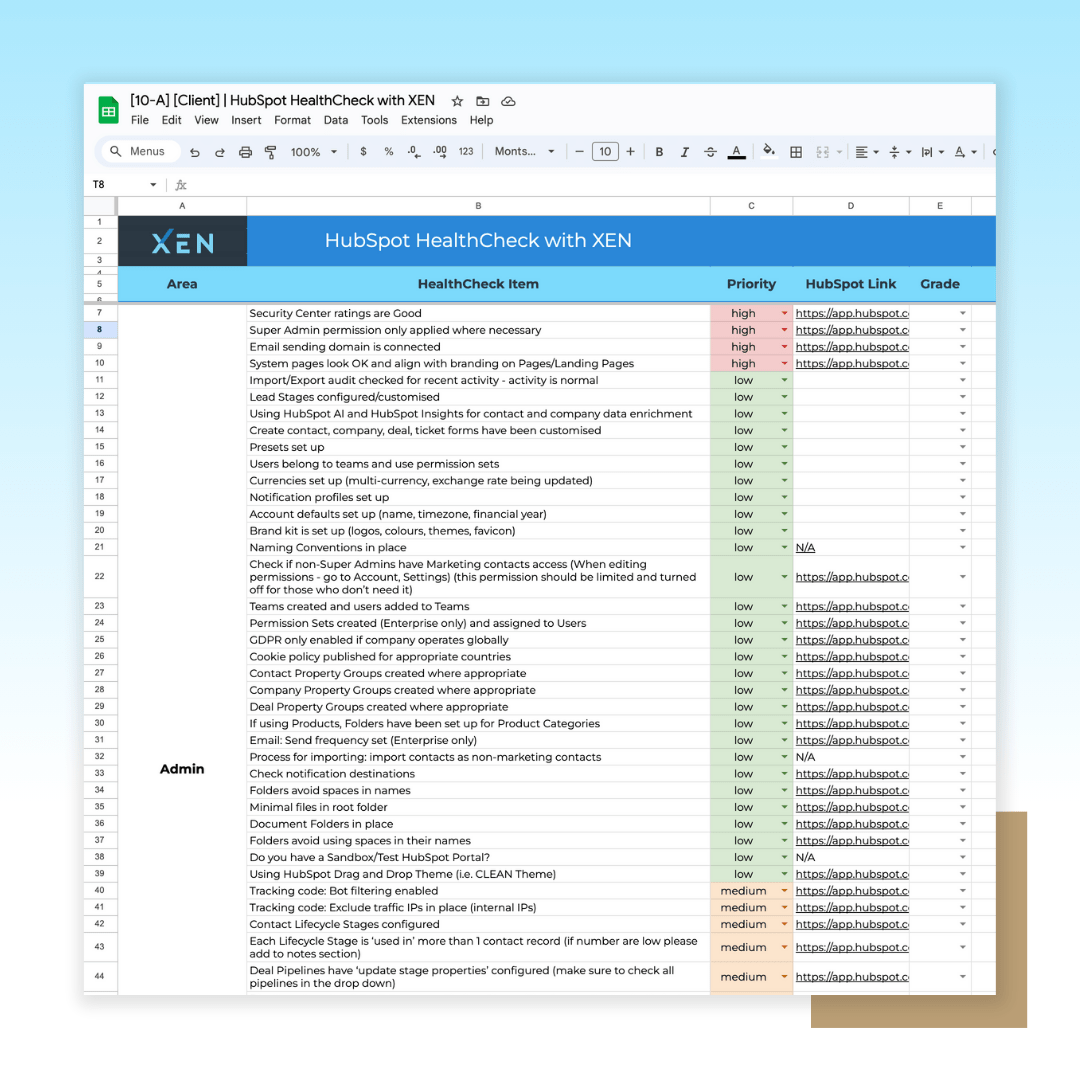This screenshot has height=1080, width=1080.
Task: Open HubSpot link for Cookie policy published row
Action: point(852,657)
